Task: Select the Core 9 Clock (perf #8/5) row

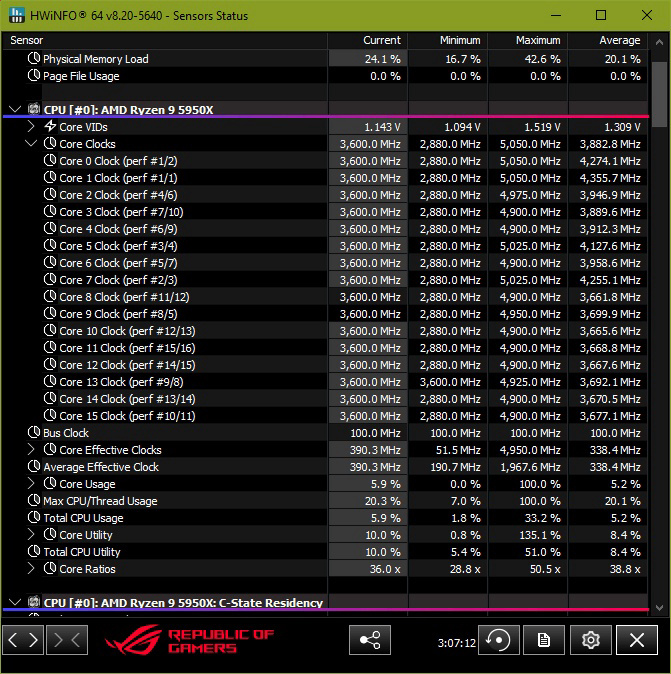Action: (325, 314)
